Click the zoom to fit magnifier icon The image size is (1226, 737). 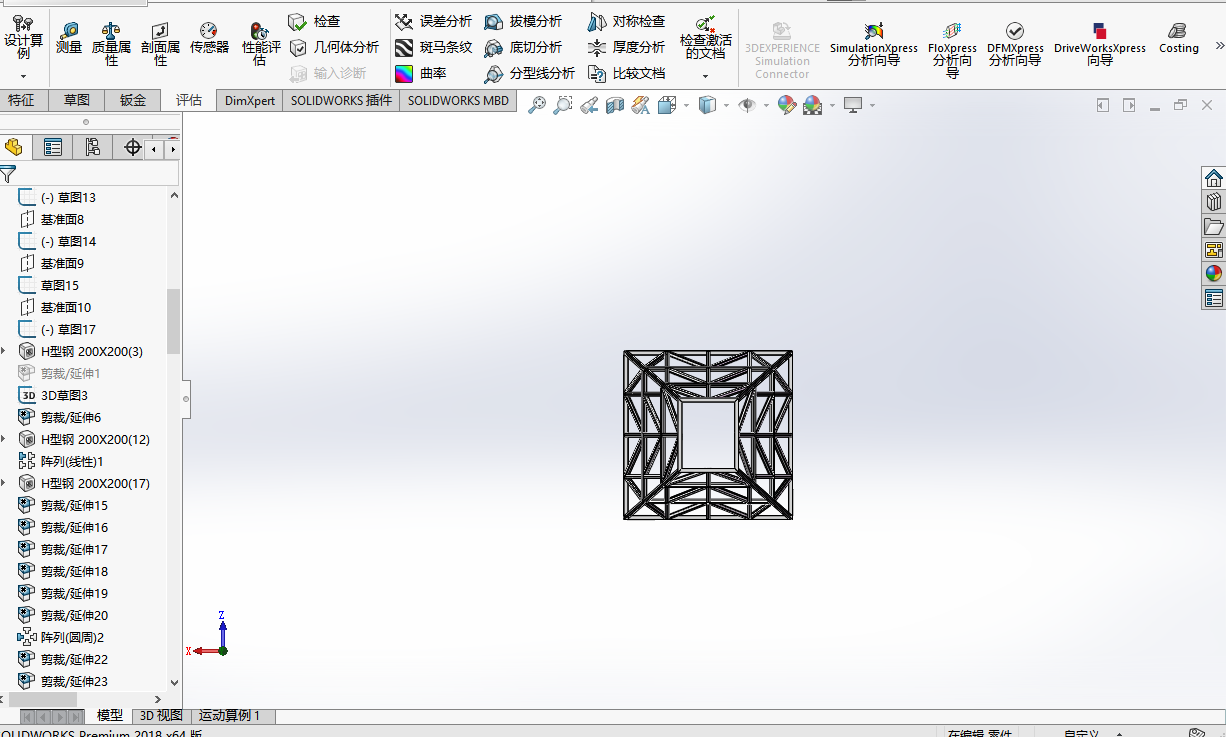click(x=537, y=105)
